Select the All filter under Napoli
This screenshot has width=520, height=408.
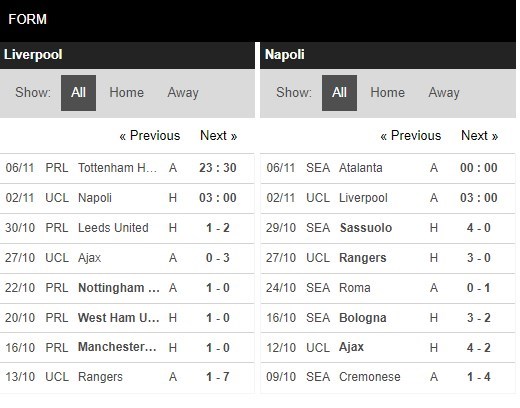coord(339,93)
